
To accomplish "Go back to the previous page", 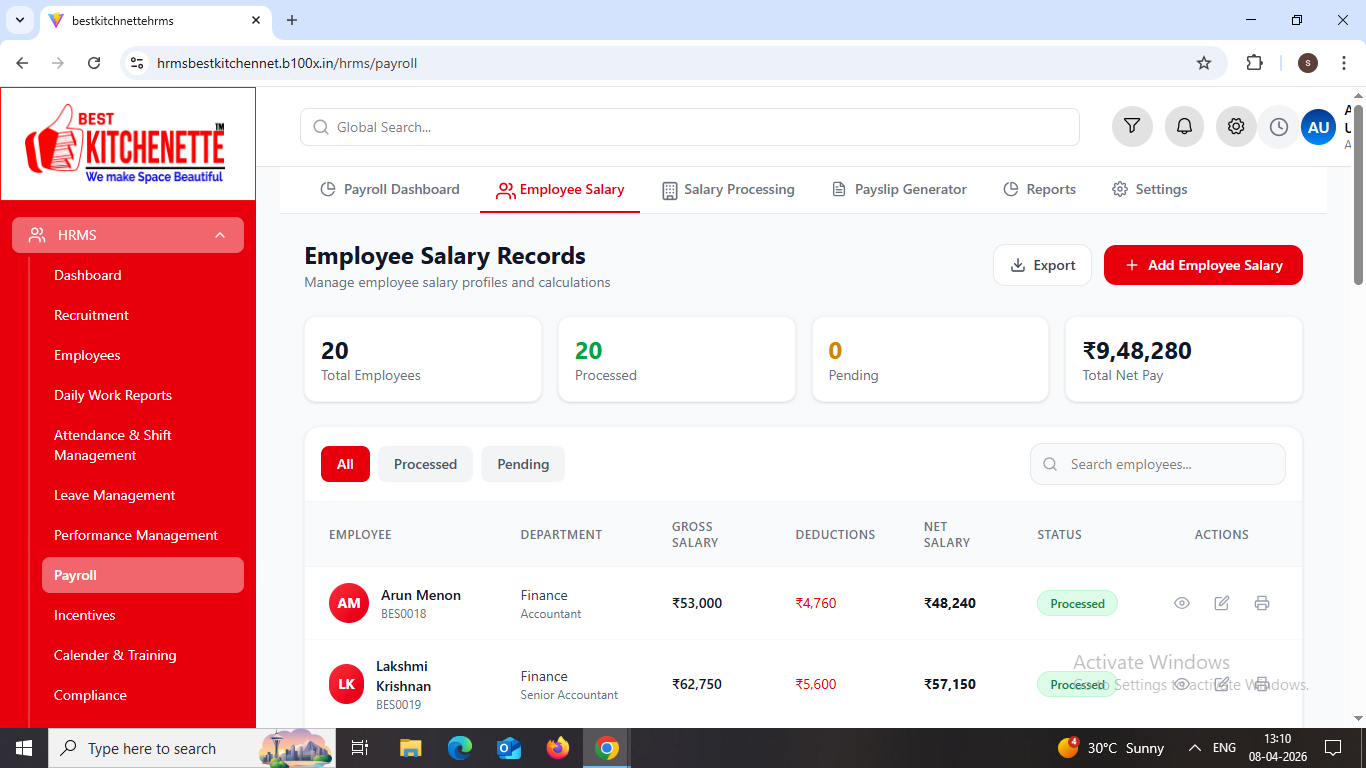I will click(x=22, y=63).
